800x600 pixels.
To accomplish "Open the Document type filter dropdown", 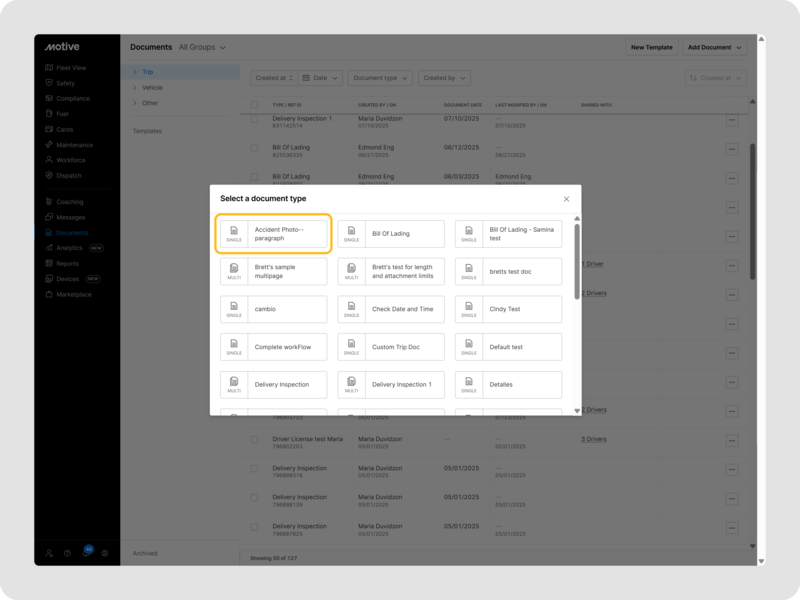I will coord(380,78).
